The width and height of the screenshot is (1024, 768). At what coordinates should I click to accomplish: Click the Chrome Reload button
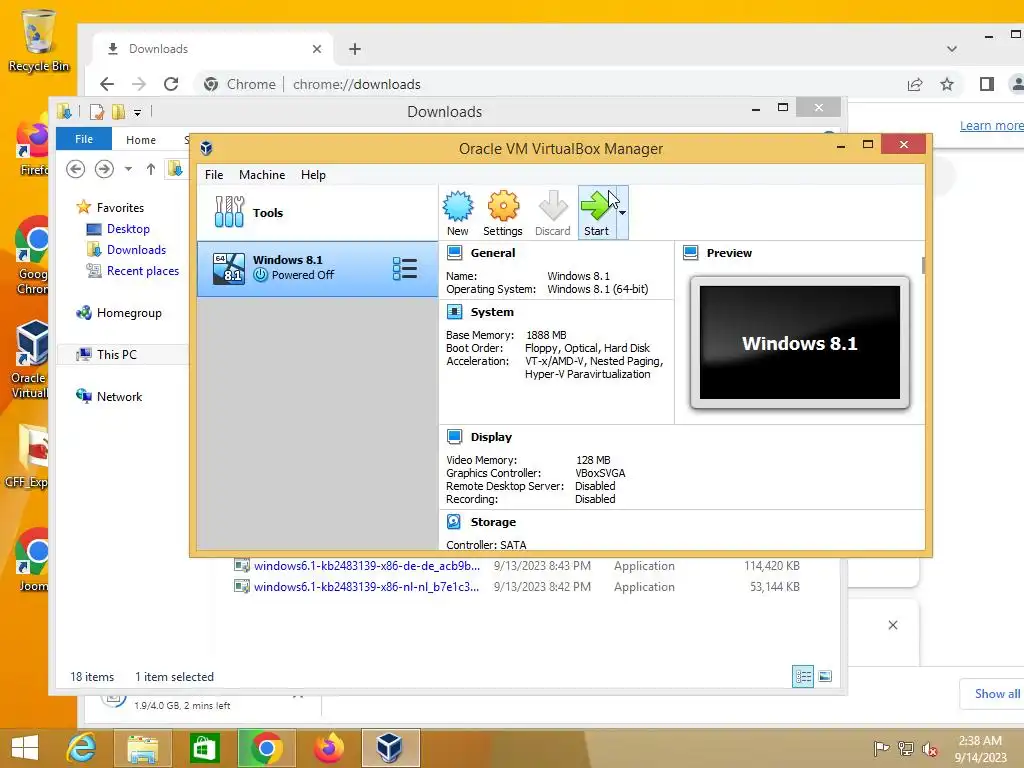coord(171,84)
